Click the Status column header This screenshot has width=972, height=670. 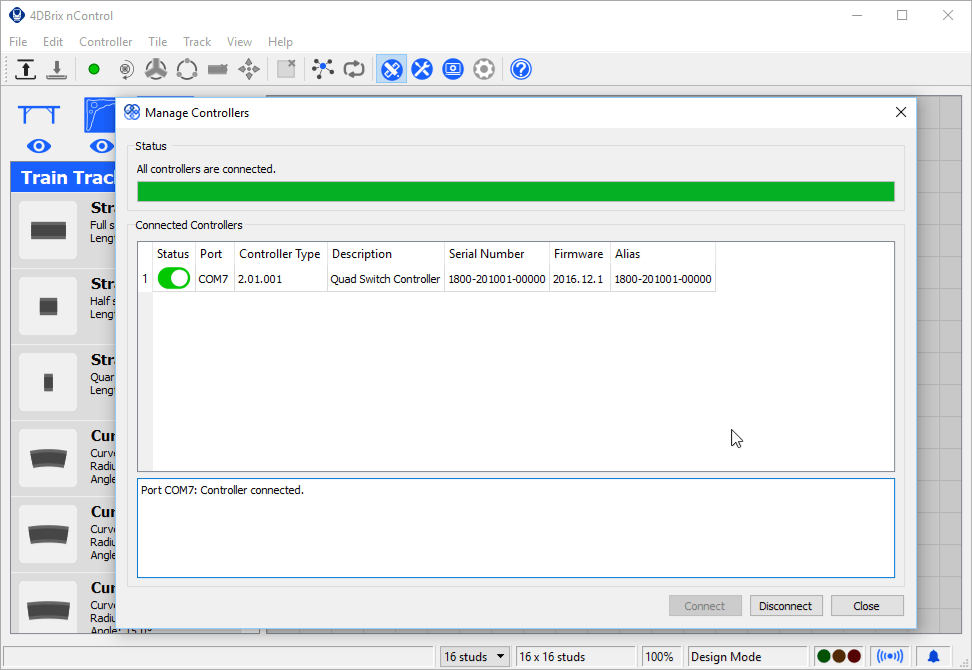(173, 253)
